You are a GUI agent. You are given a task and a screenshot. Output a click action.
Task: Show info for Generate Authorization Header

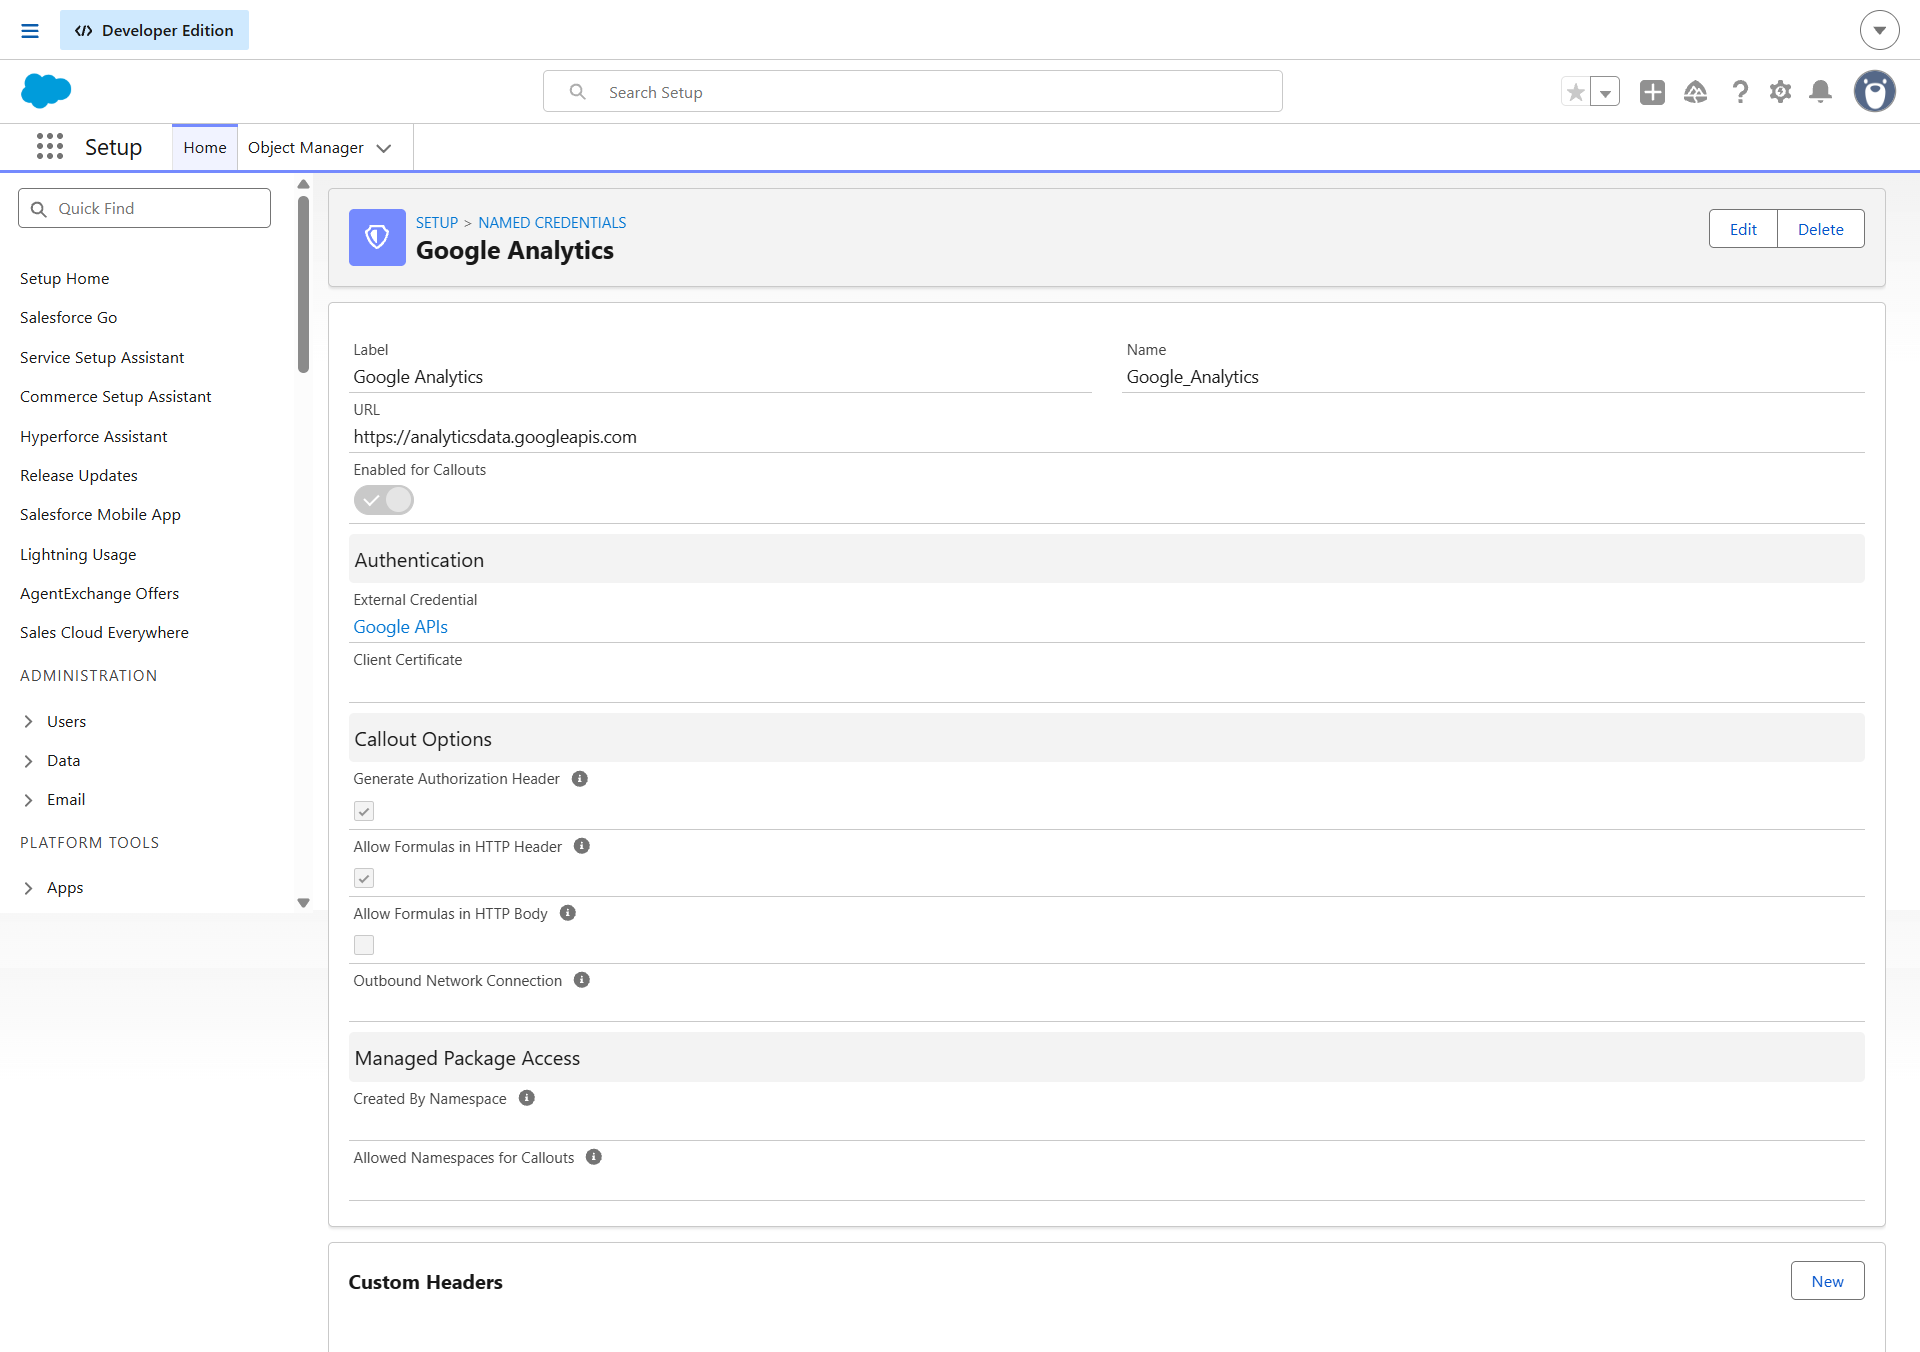coord(580,779)
